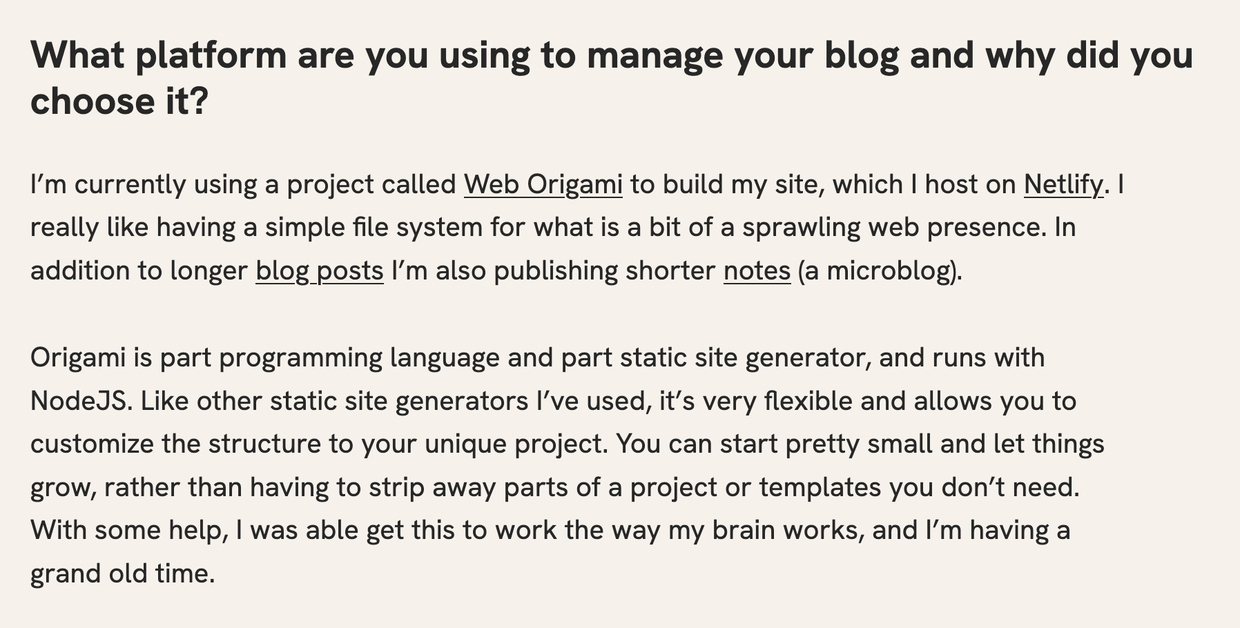The height and width of the screenshot is (628, 1240).
Task: Click 'choose it?' in the heading
Action: 118,101
